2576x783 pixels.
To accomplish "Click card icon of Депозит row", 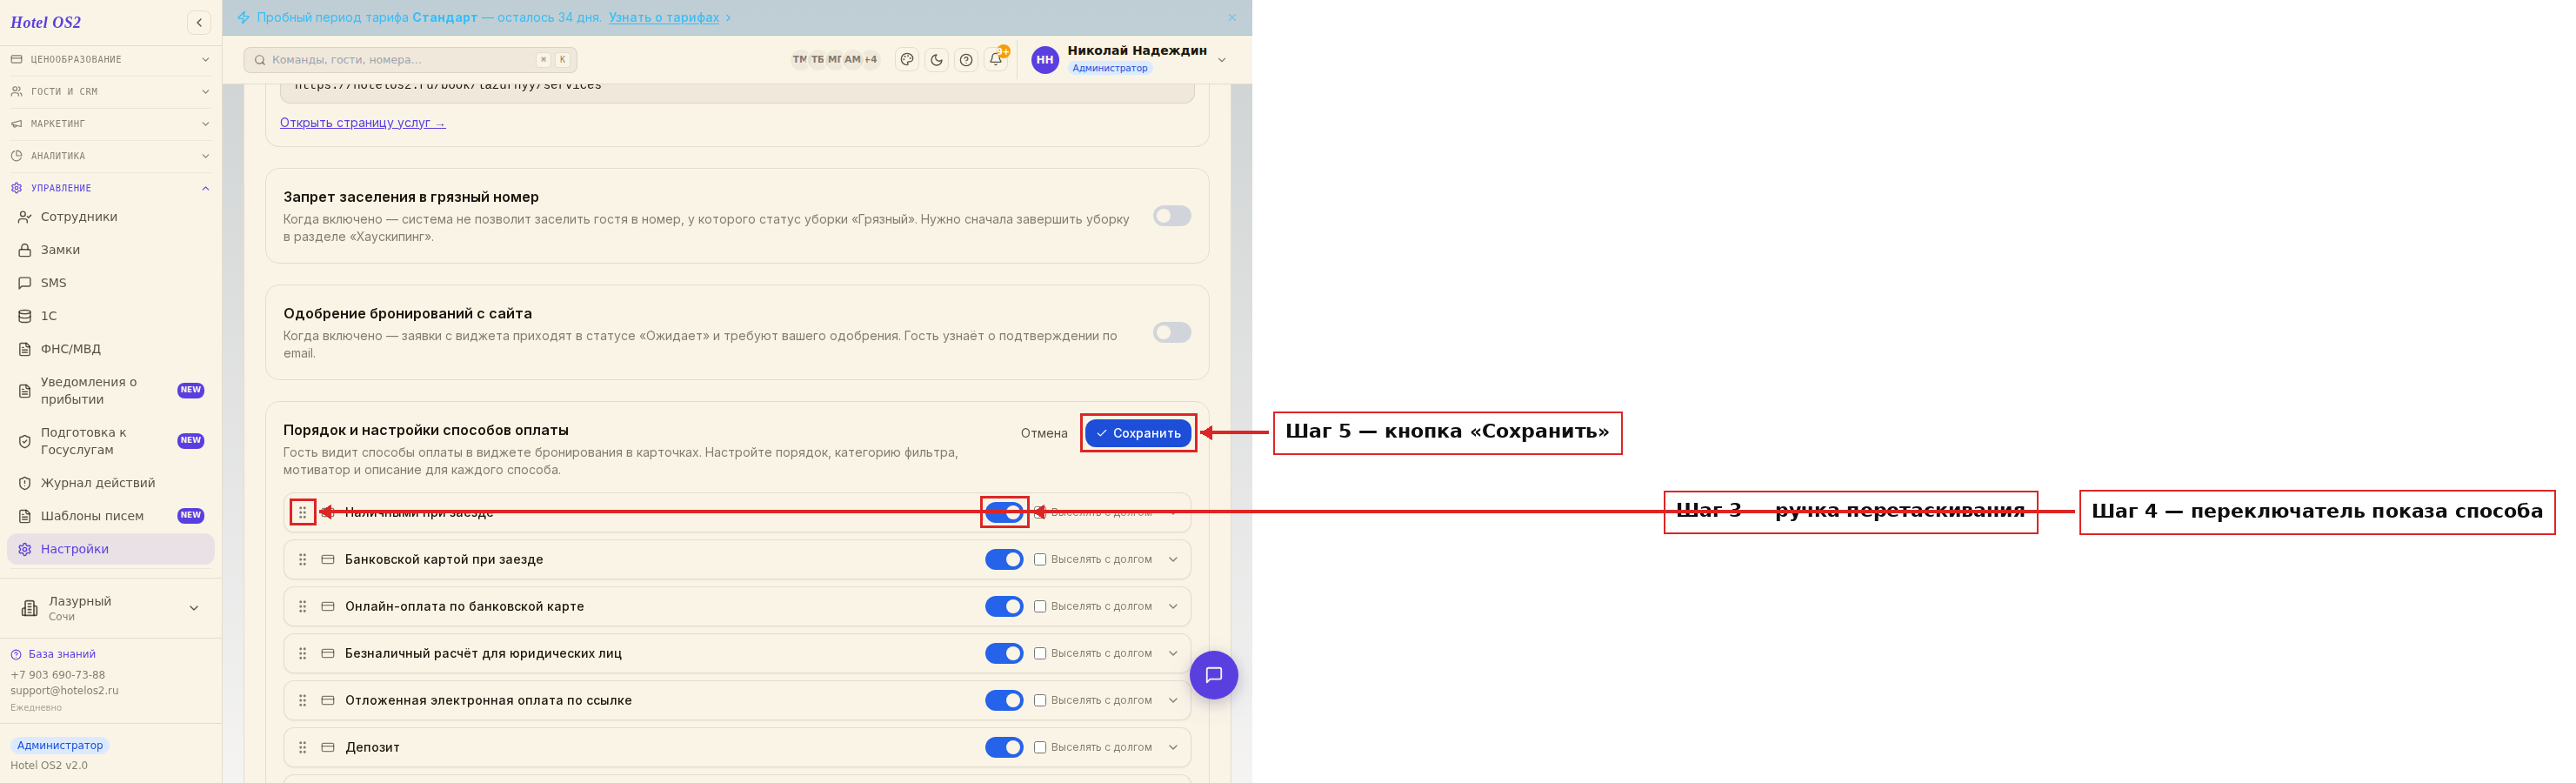I will [x=327, y=748].
